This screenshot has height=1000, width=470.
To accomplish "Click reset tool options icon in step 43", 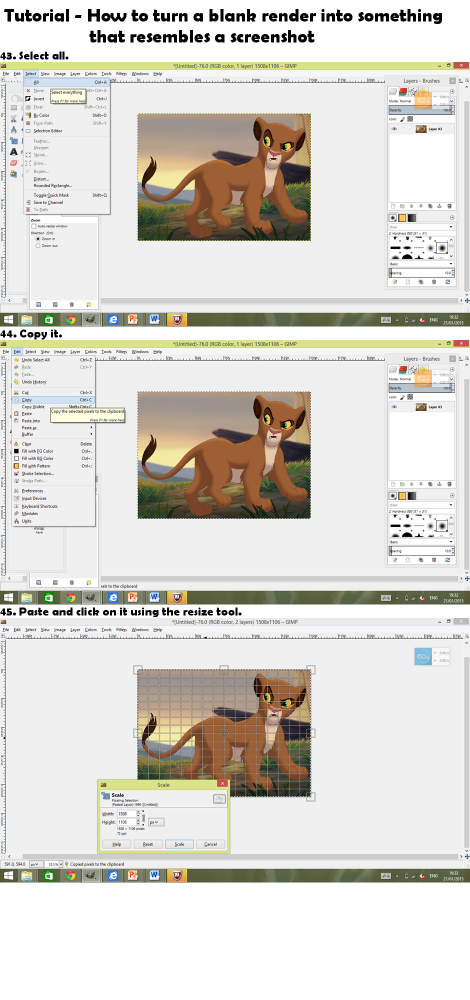I will tap(89, 304).
